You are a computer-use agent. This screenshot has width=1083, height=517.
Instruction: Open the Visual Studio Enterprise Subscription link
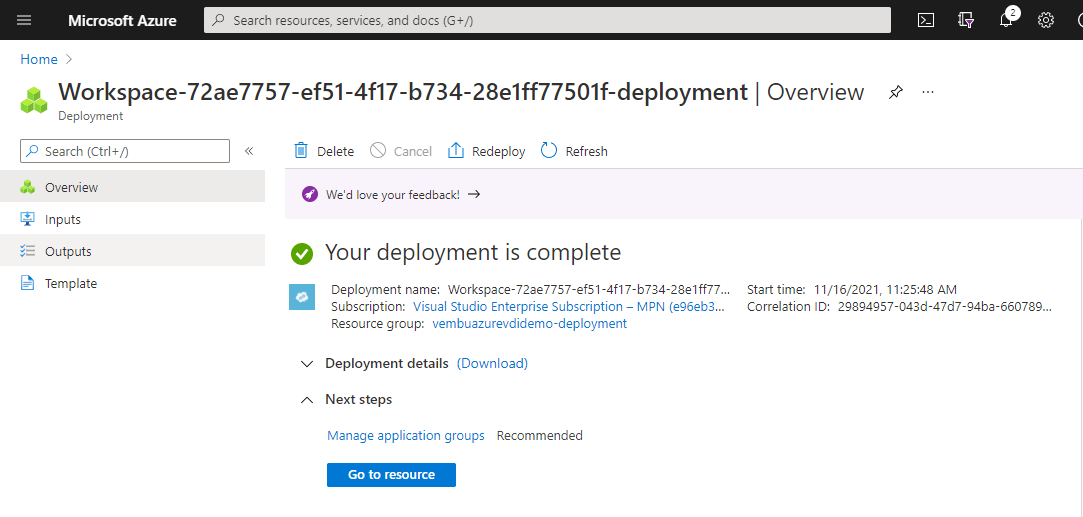[x=569, y=306]
